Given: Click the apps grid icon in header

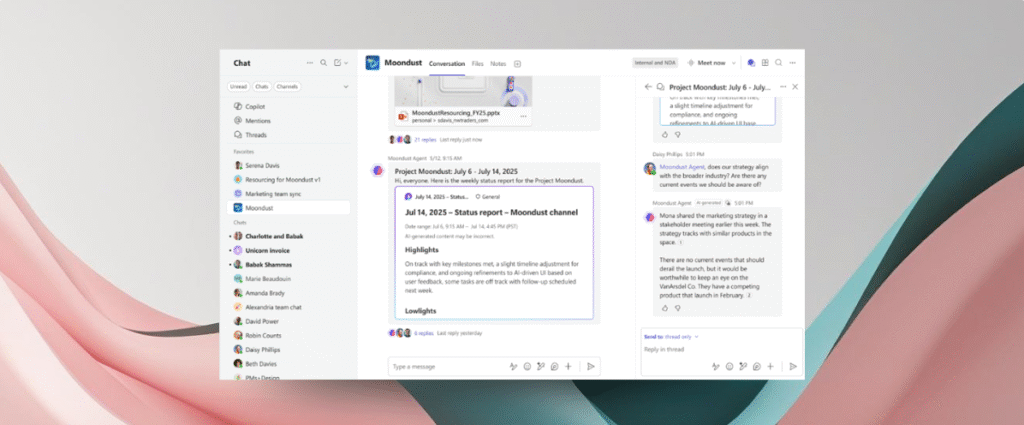Looking at the screenshot, I should pos(765,63).
